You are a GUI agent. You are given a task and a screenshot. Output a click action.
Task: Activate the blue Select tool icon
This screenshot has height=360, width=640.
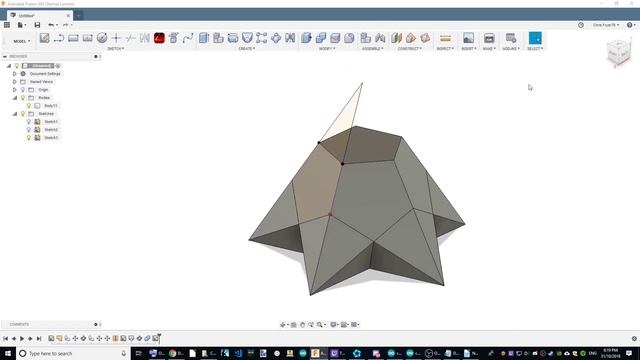point(535,38)
